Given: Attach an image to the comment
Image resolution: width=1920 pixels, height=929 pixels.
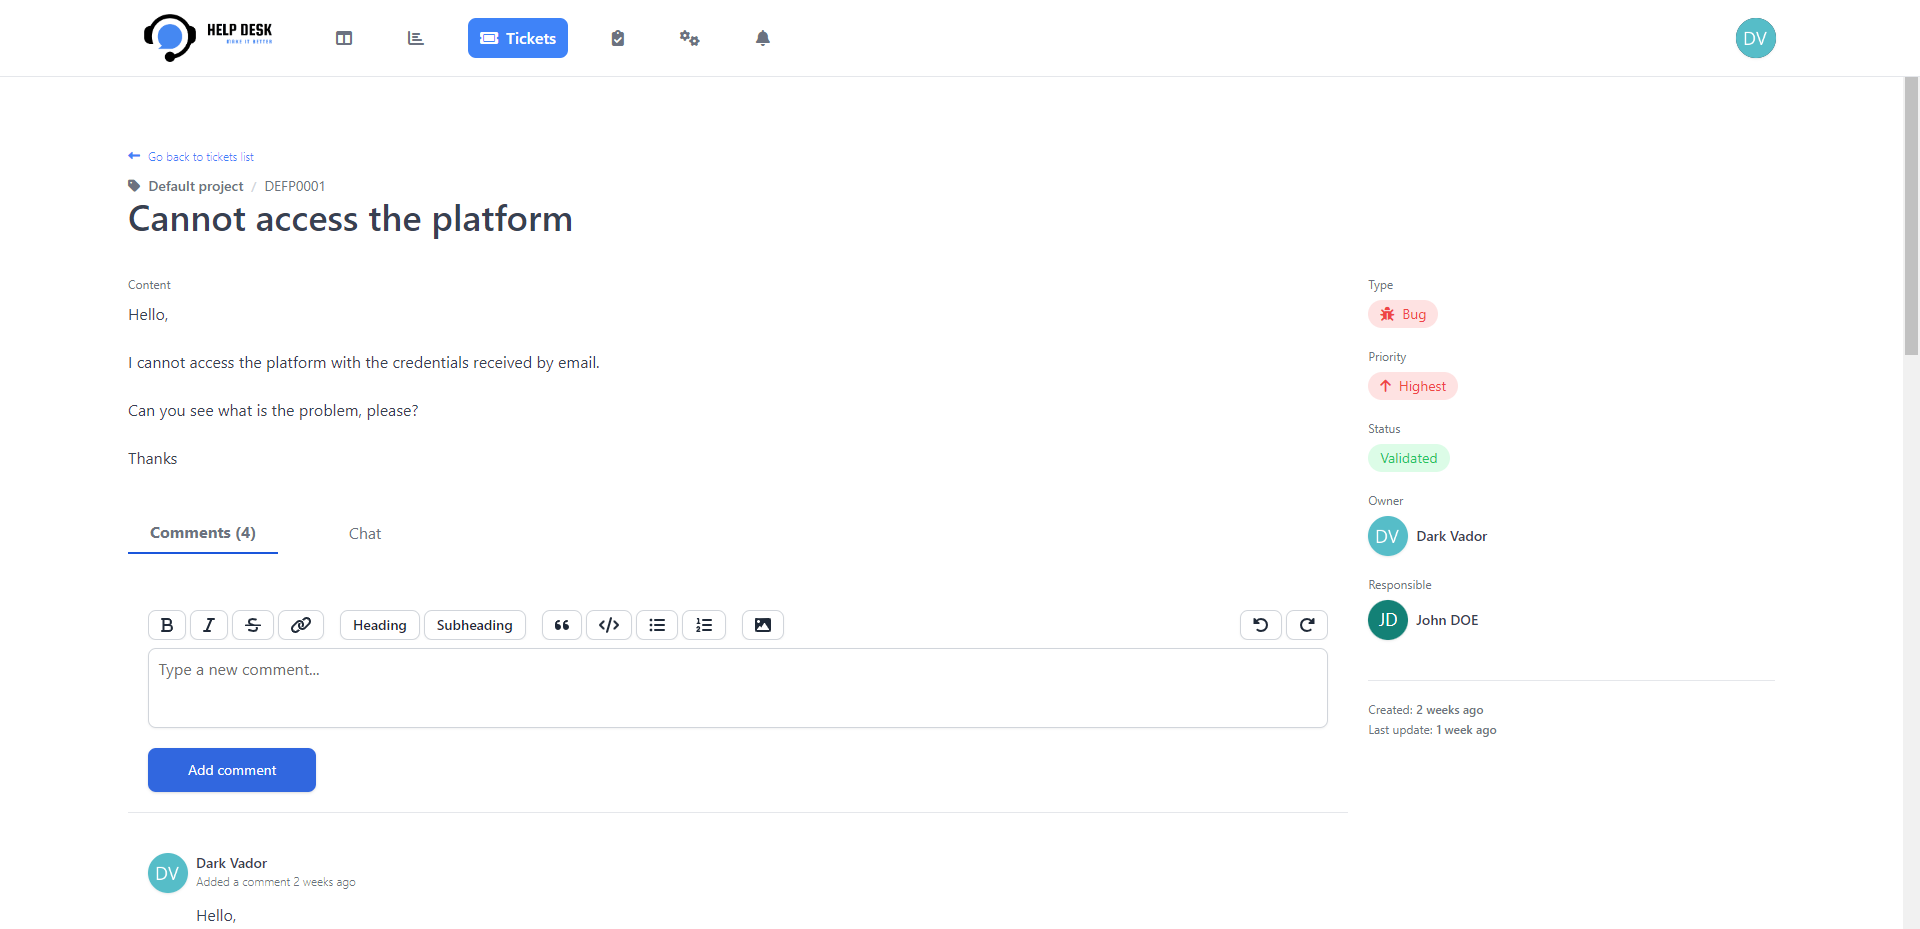Looking at the screenshot, I should pos(763,625).
